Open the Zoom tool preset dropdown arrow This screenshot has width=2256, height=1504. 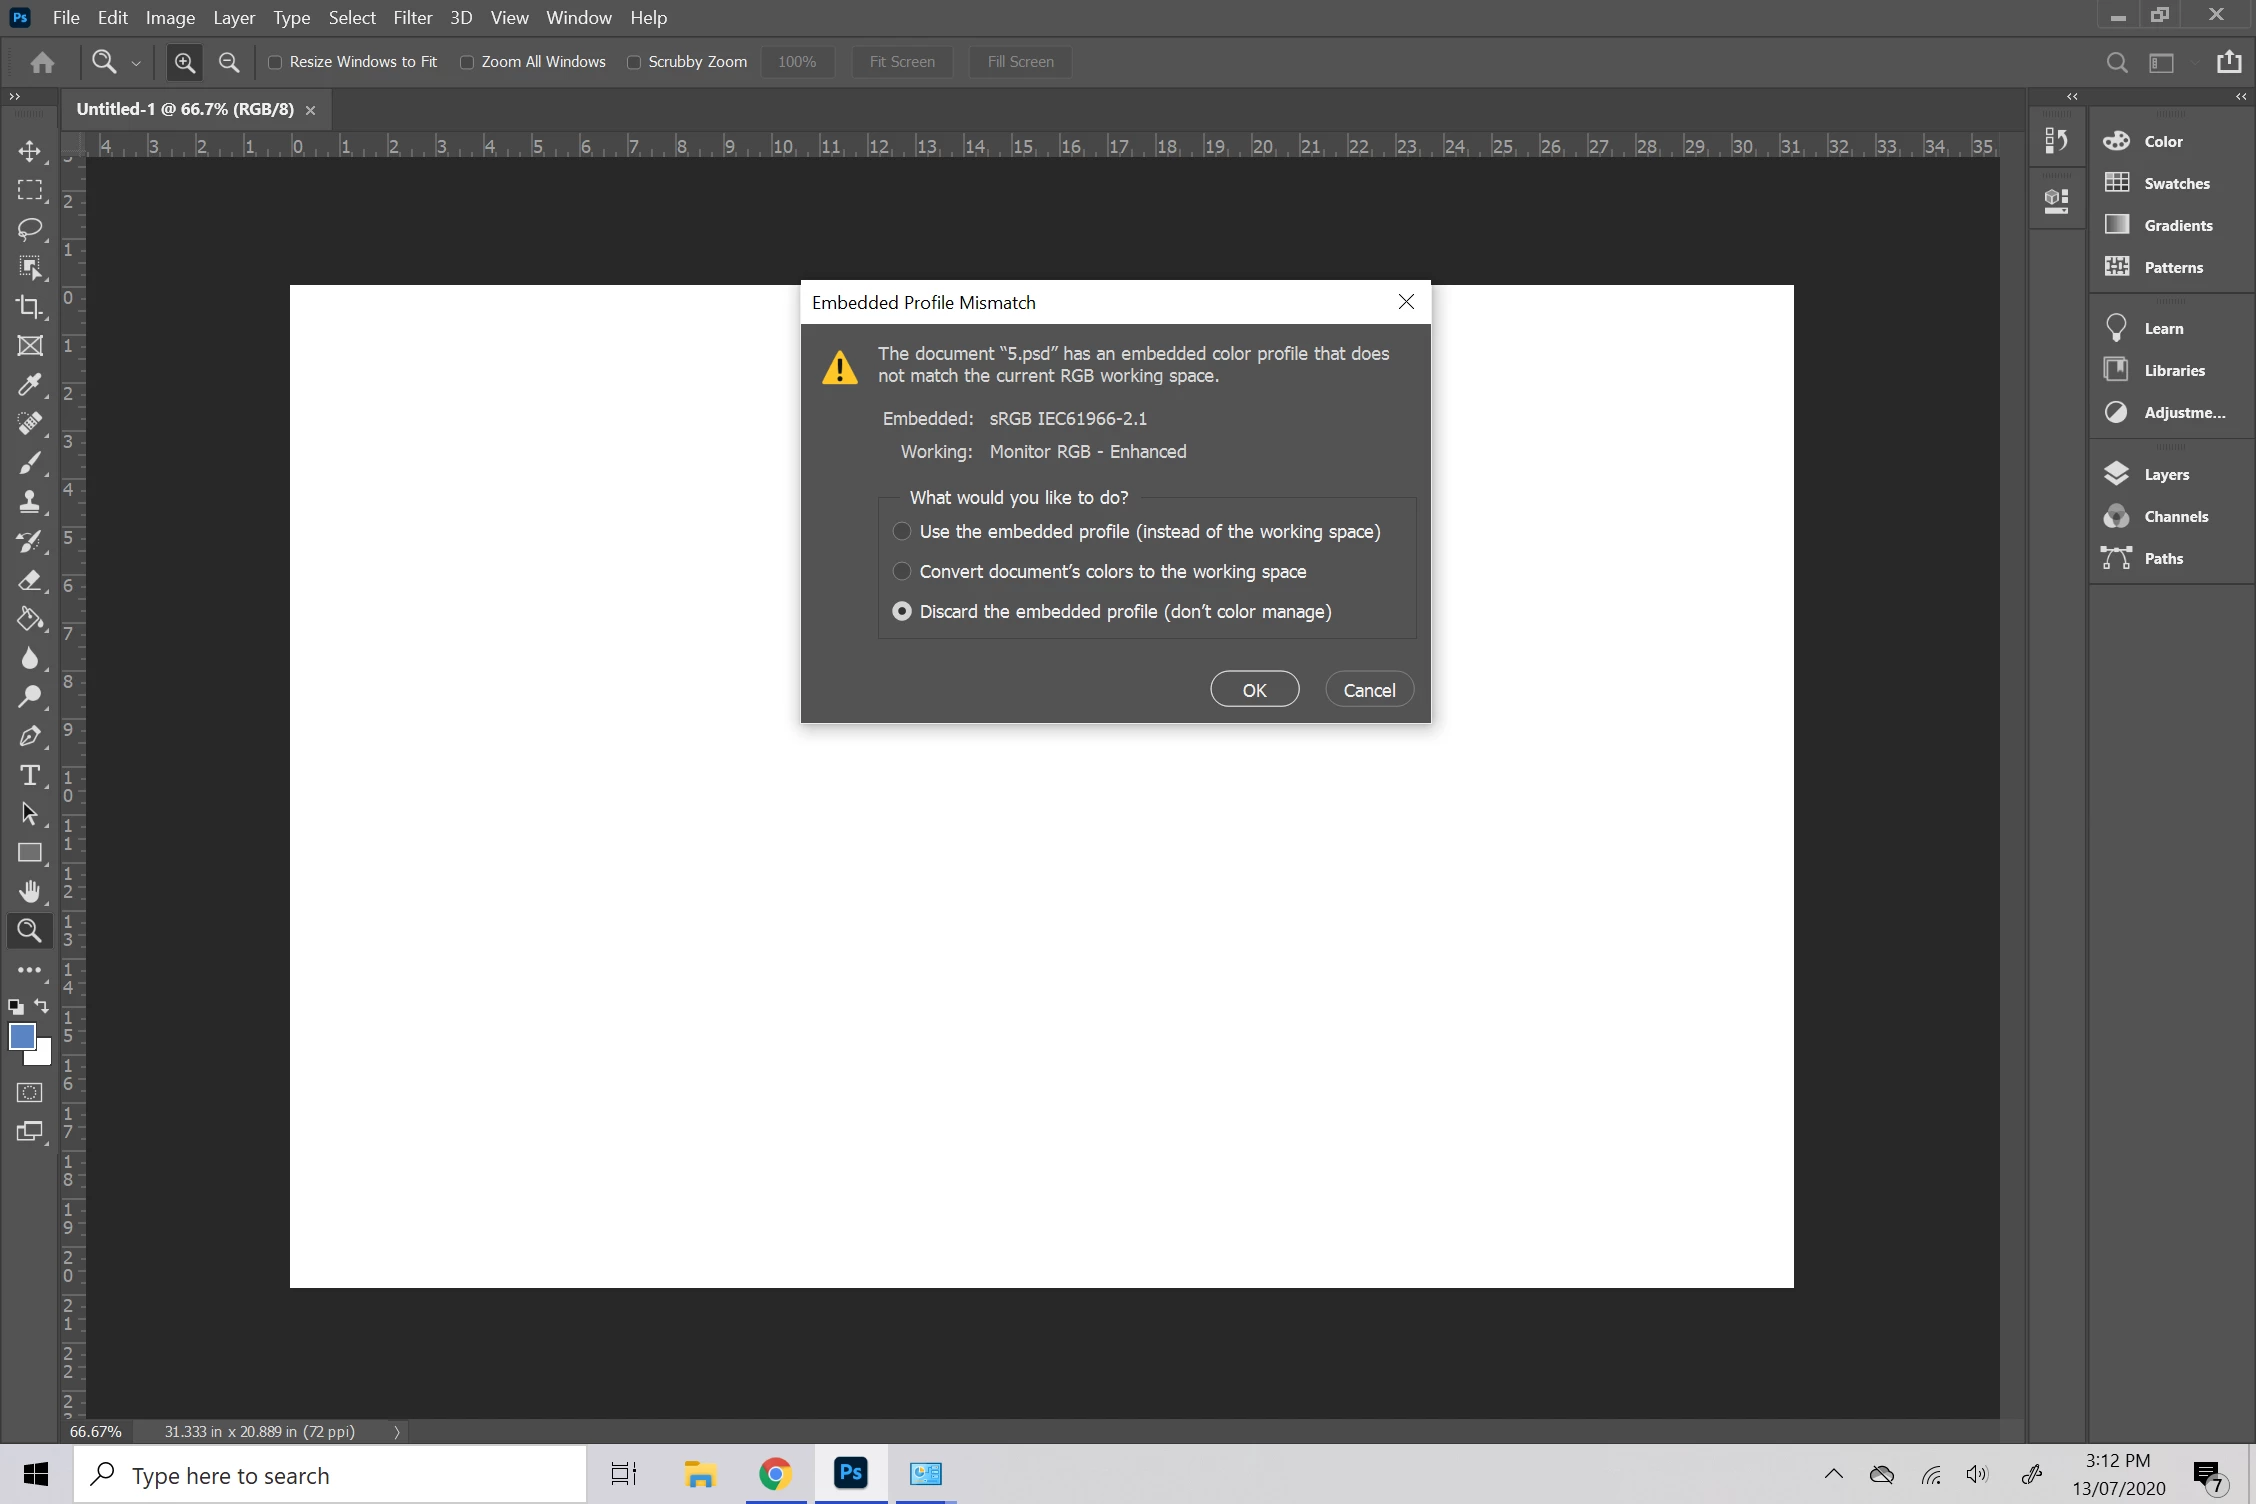click(136, 63)
